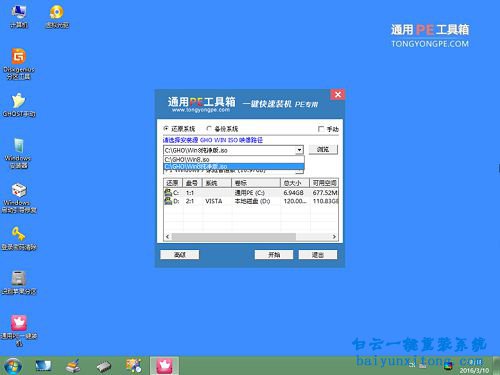
Task: Click the colorful tools icon in taskbar
Action: click(x=134, y=365)
